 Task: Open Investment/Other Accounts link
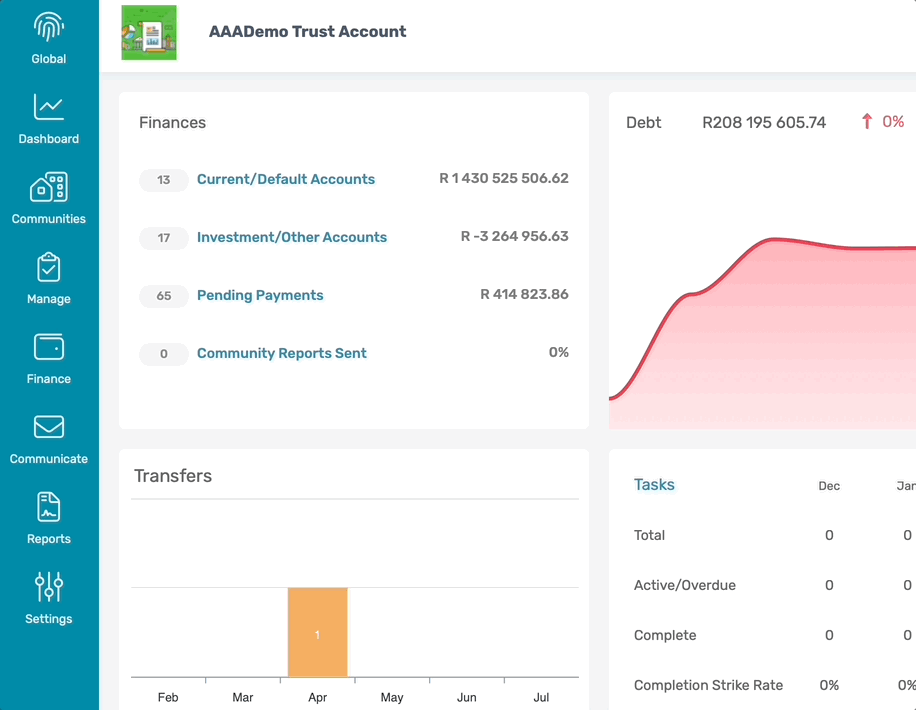292,237
